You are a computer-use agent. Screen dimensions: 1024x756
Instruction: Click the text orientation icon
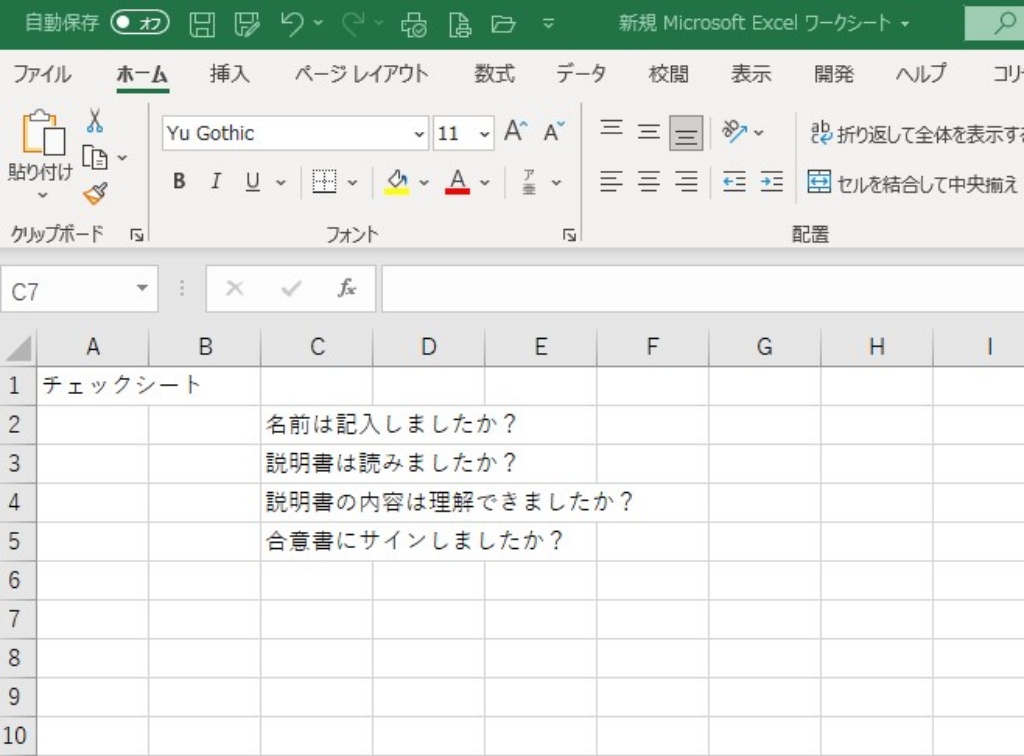point(735,132)
